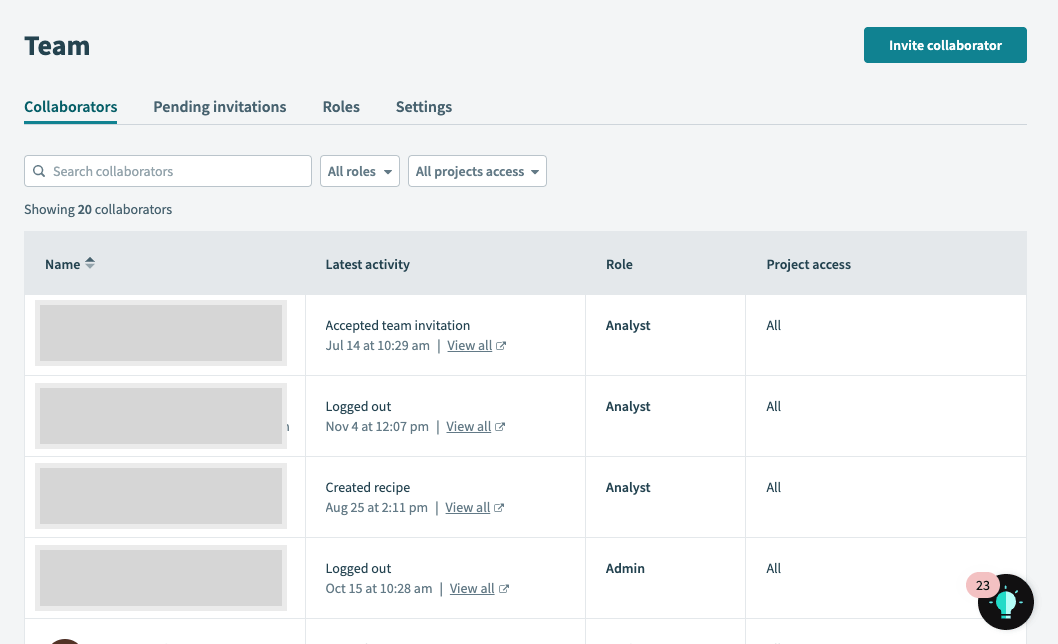Click the Latest activity column header
The image size is (1058, 644).
[368, 265]
